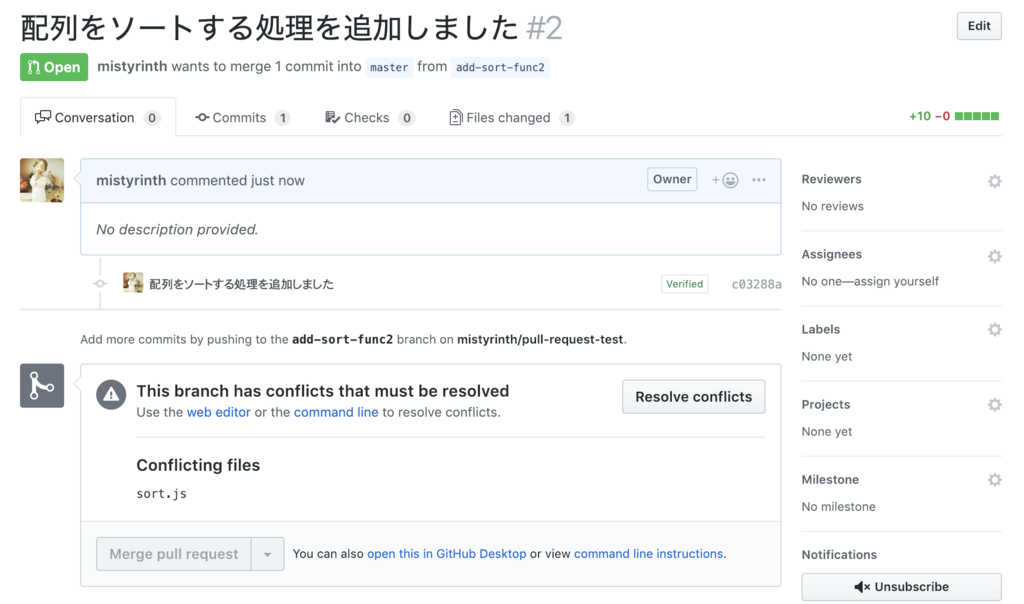Screen dimensions: 1024x604
Task: Click the master branch label
Action: tap(389, 67)
